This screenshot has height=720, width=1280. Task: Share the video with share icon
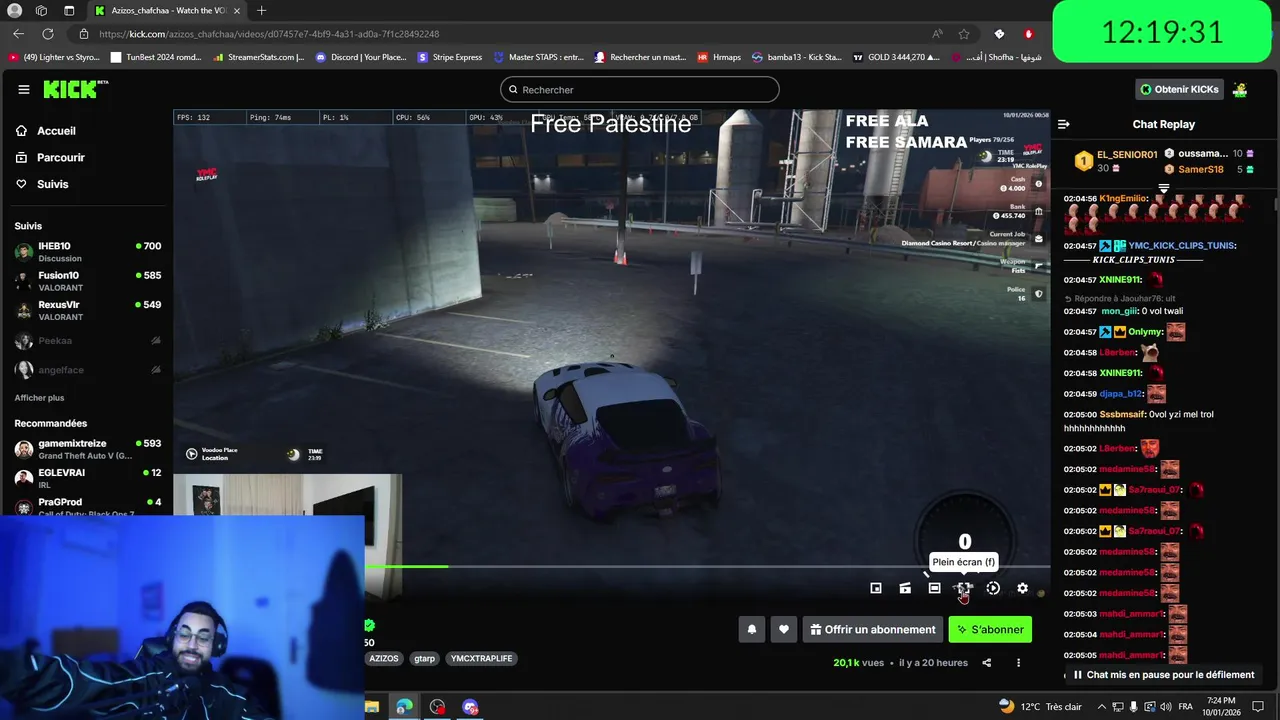pyautogui.click(x=986, y=663)
